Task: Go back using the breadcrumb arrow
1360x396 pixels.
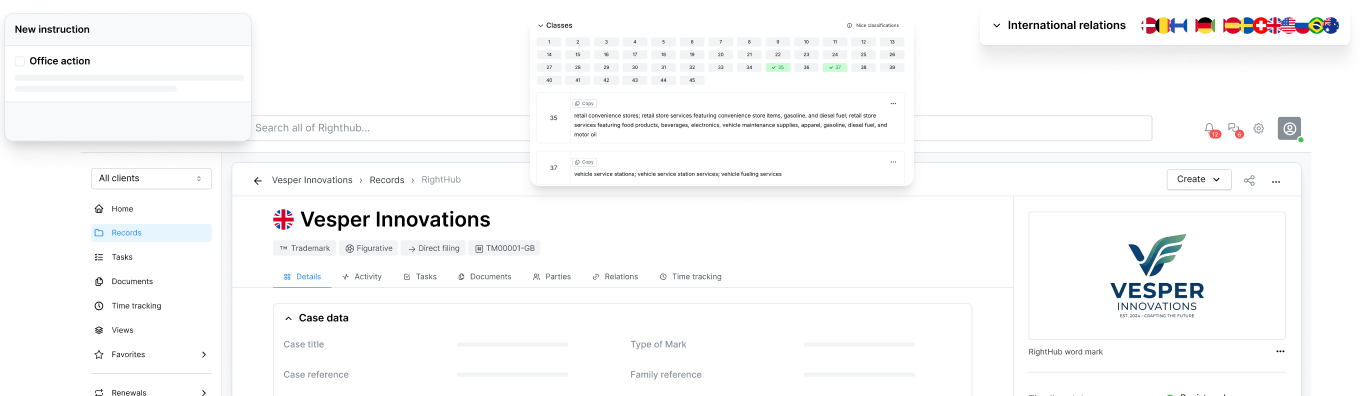Action: [x=258, y=180]
